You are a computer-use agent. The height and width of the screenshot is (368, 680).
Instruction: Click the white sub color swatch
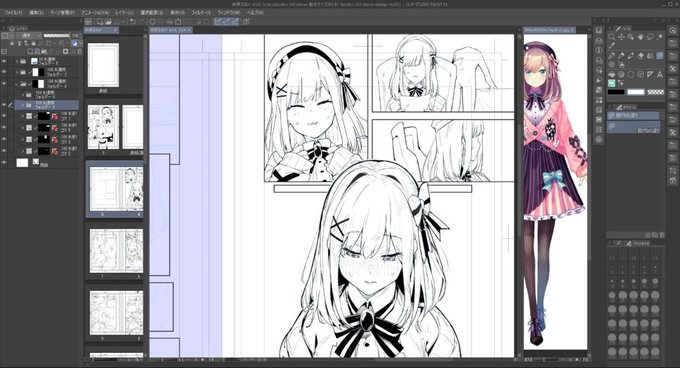point(636,92)
